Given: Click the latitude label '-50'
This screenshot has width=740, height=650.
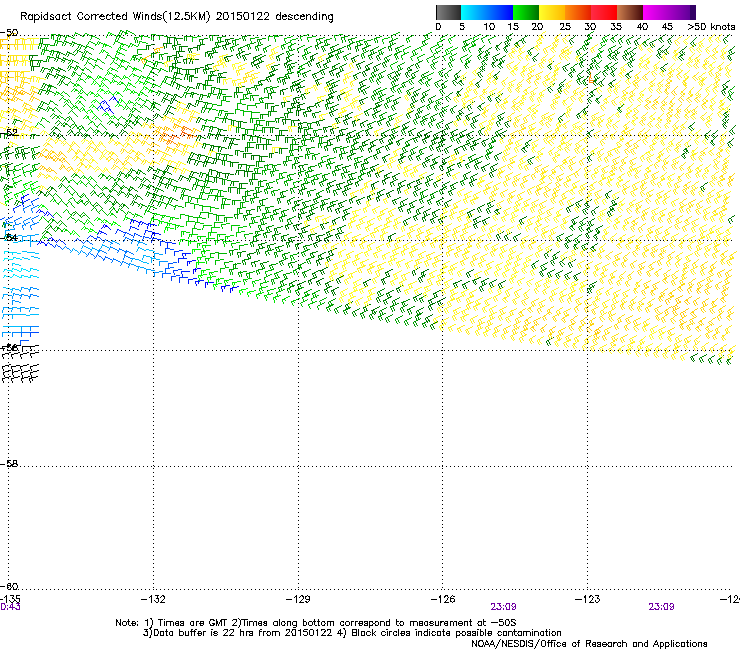Looking at the screenshot, I should (x=9, y=33).
